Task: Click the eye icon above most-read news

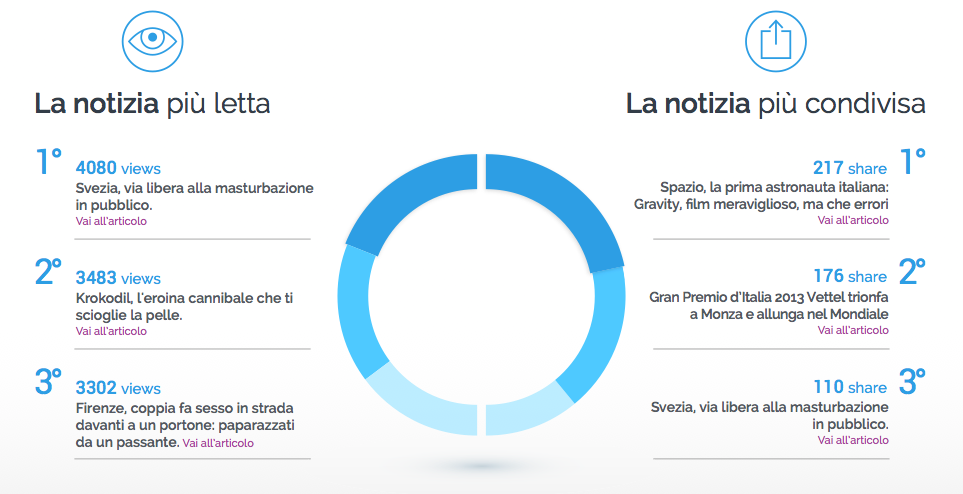Action: point(153,40)
